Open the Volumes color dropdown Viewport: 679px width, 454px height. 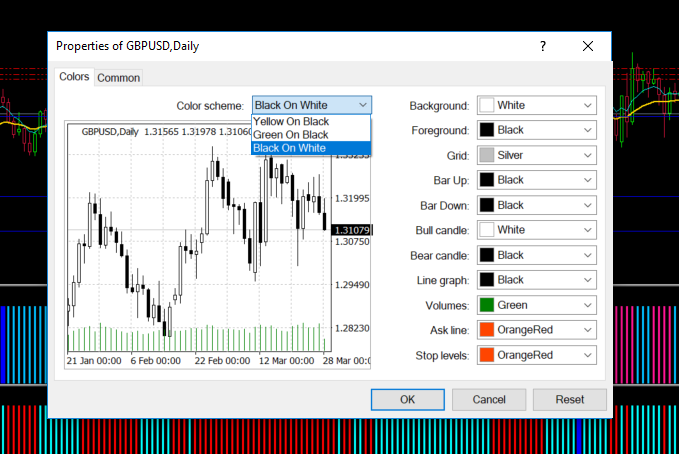(537, 305)
